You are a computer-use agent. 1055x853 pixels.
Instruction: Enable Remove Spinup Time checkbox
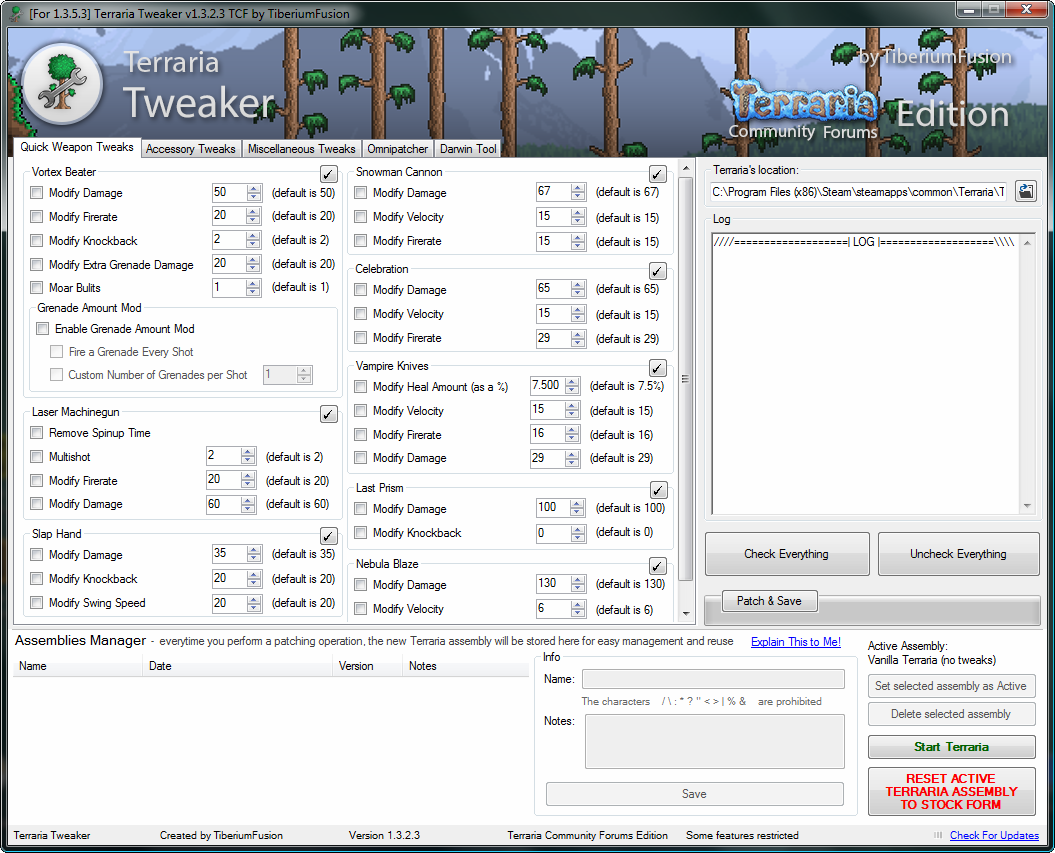[x=36, y=433]
